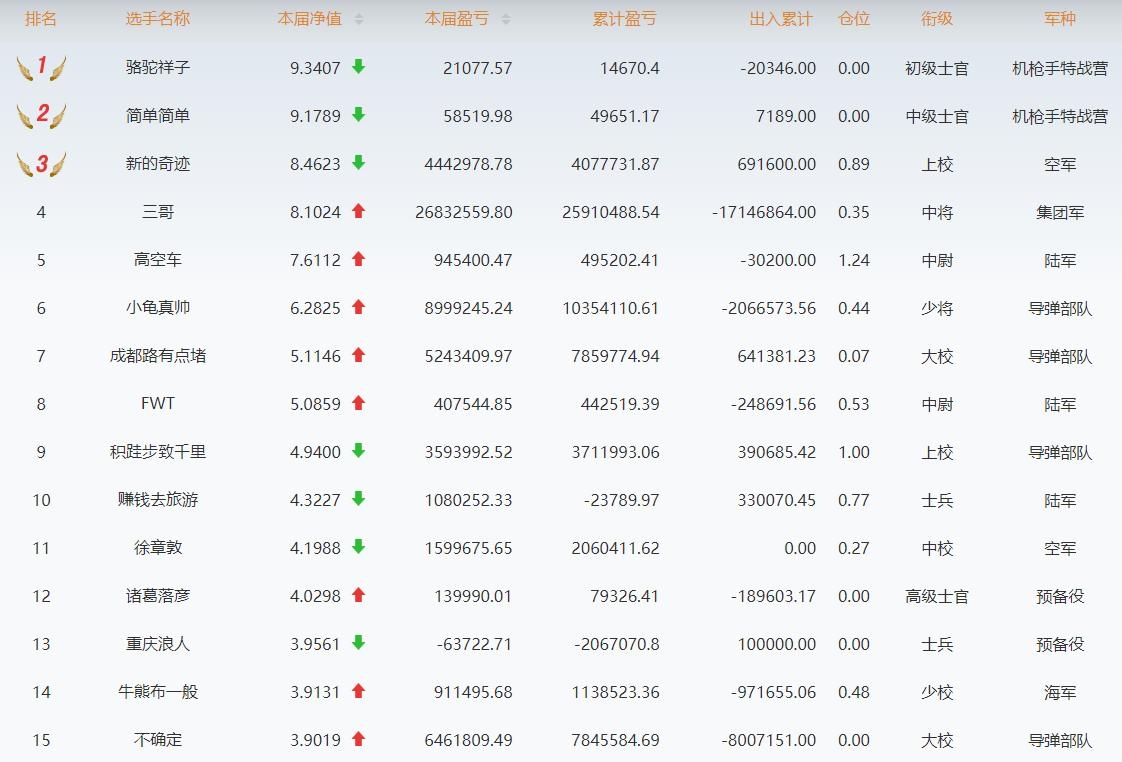Click red up arrow beside 8.1024
Viewport: 1122px width, 762px height.
click(x=358, y=211)
